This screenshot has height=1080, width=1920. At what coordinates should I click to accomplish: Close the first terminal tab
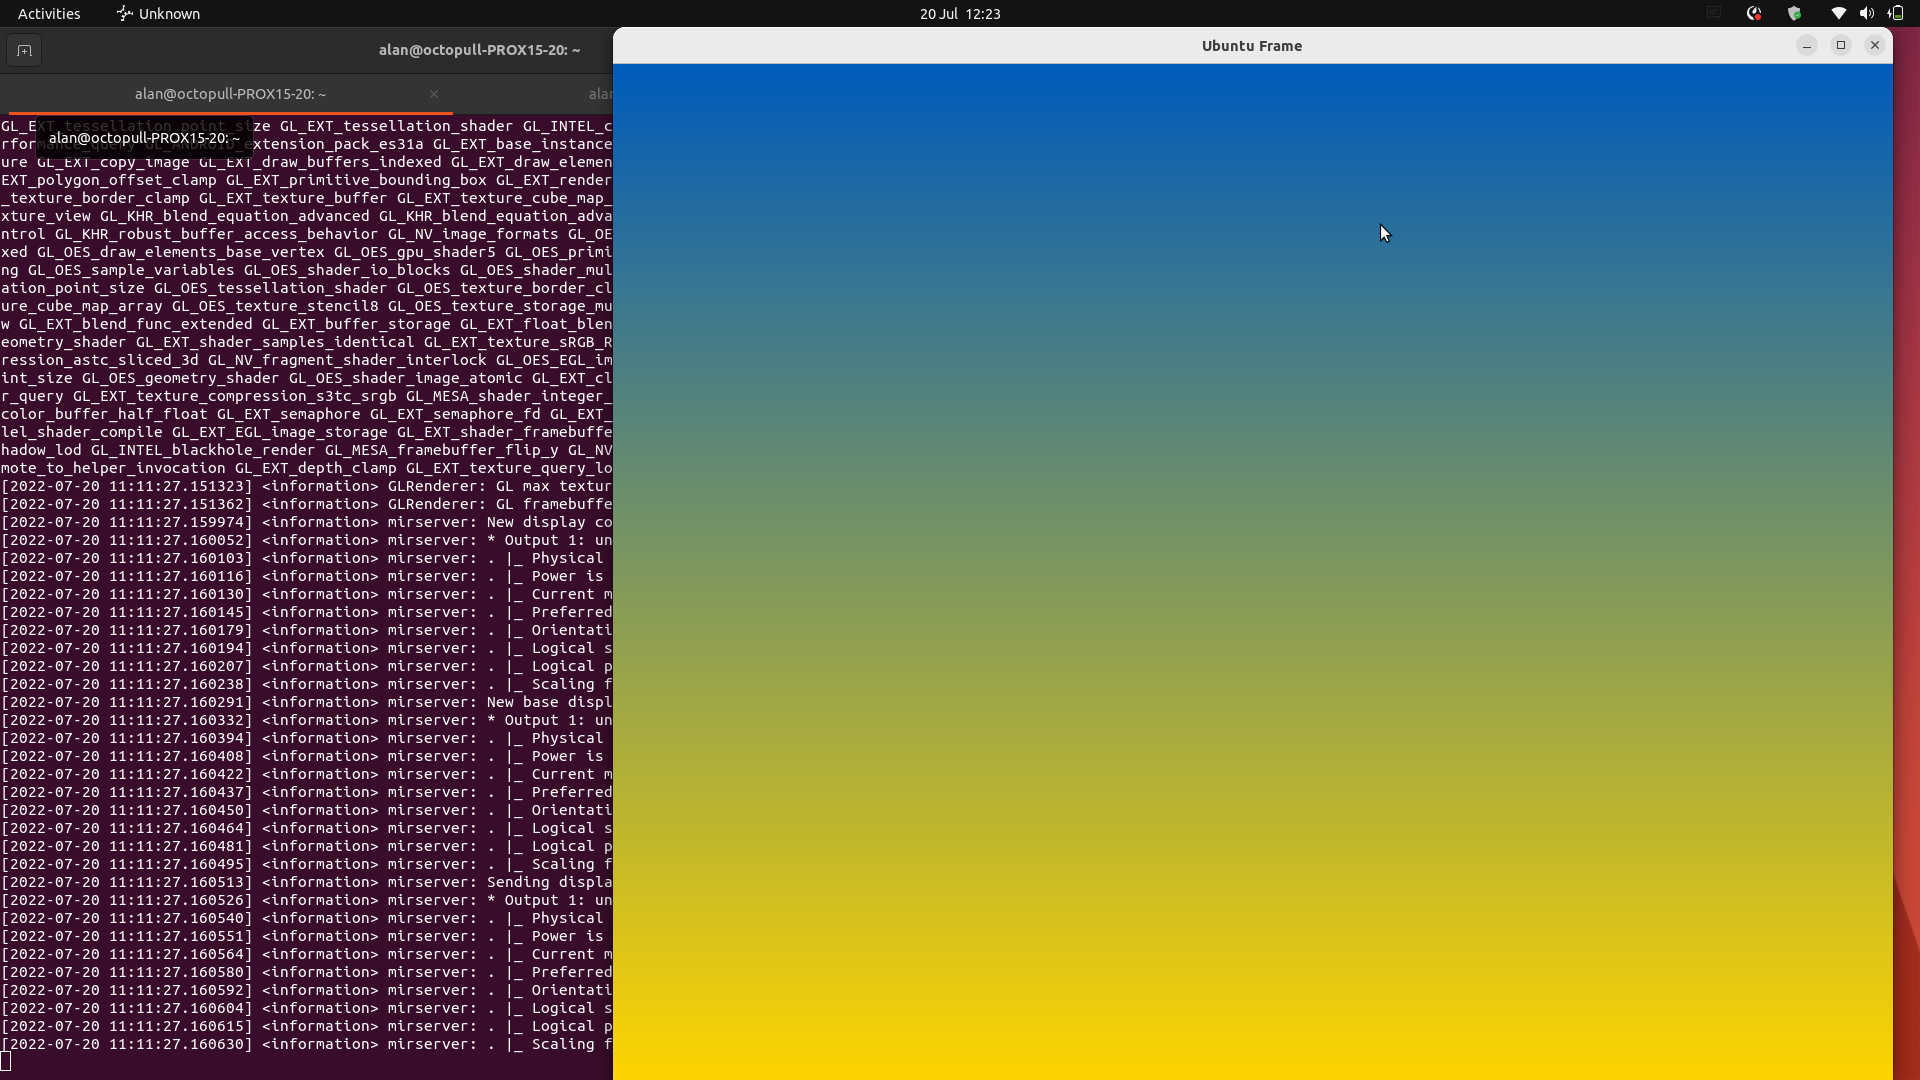click(434, 94)
